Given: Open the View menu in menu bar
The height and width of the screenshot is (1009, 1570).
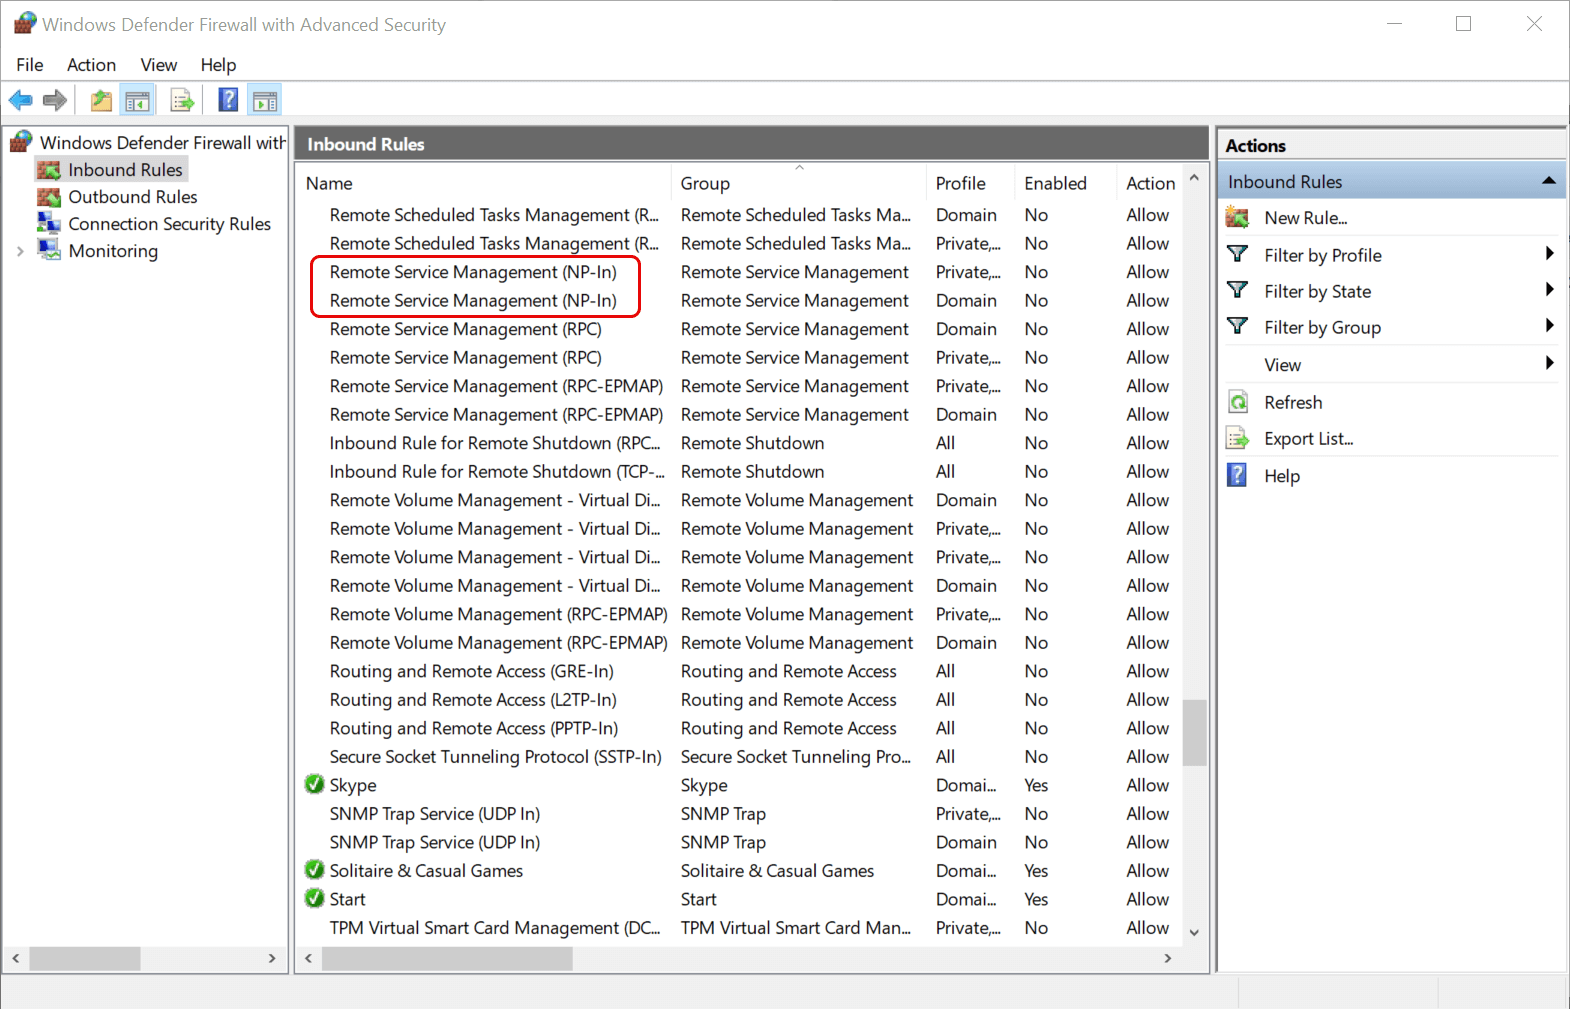Looking at the screenshot, I should click(158, 65).
